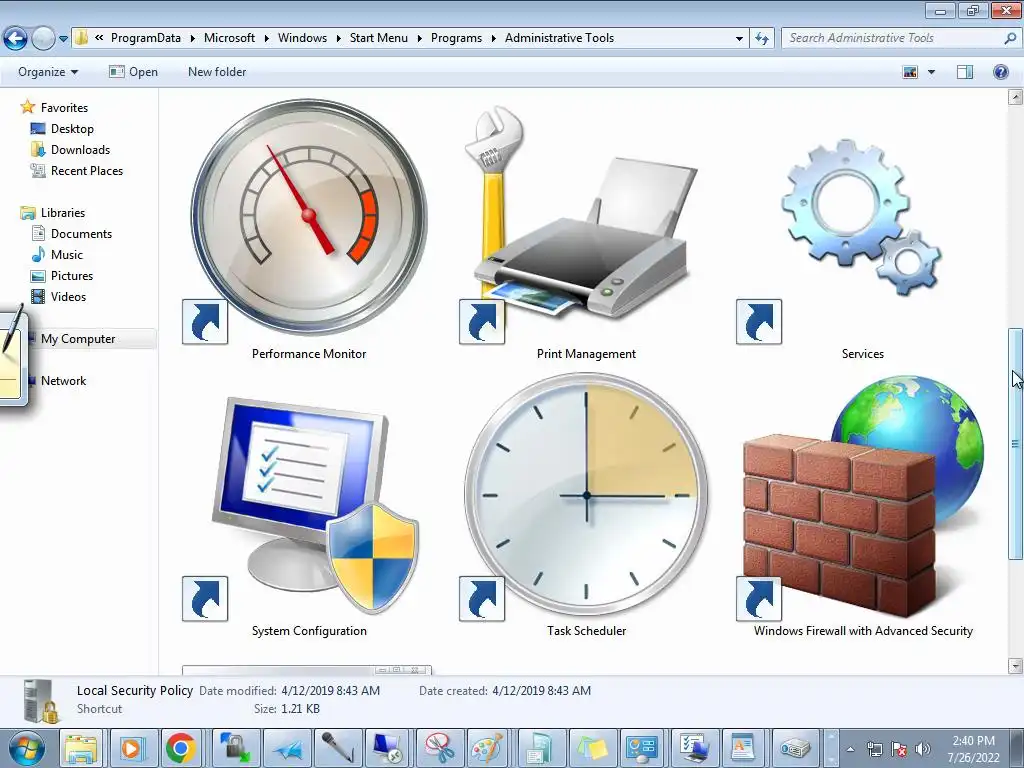Viewport: 1024px width, 768px height.
Task: Select My Computer in navigation pane
Action: (78, 339)
